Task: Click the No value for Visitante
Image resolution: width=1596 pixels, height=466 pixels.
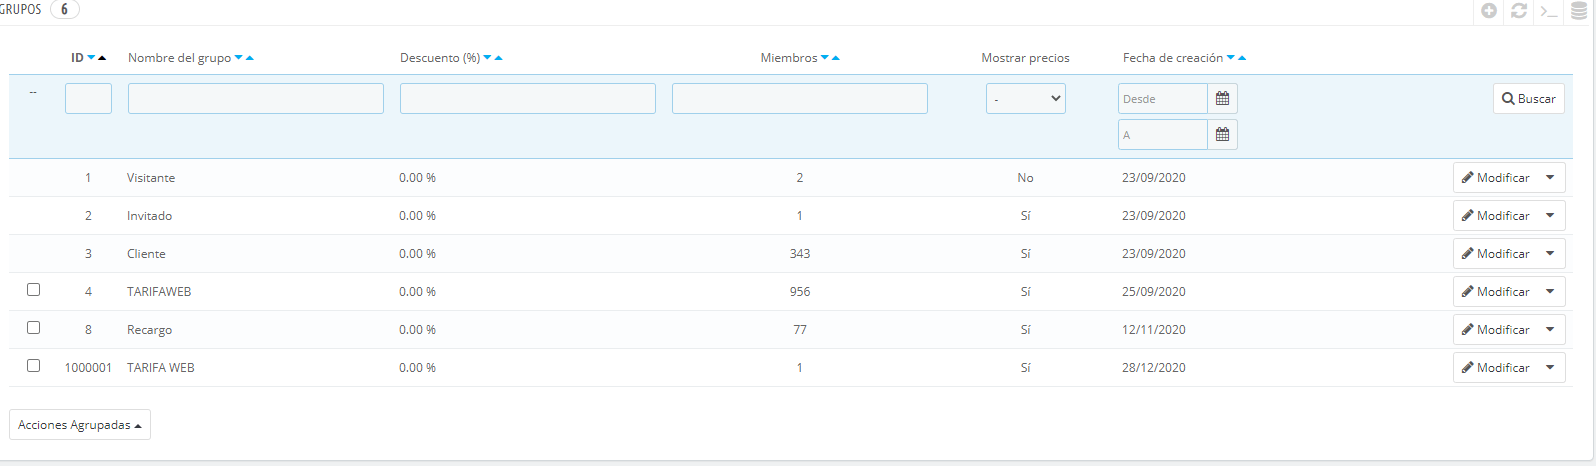Action: point(1025,178)
